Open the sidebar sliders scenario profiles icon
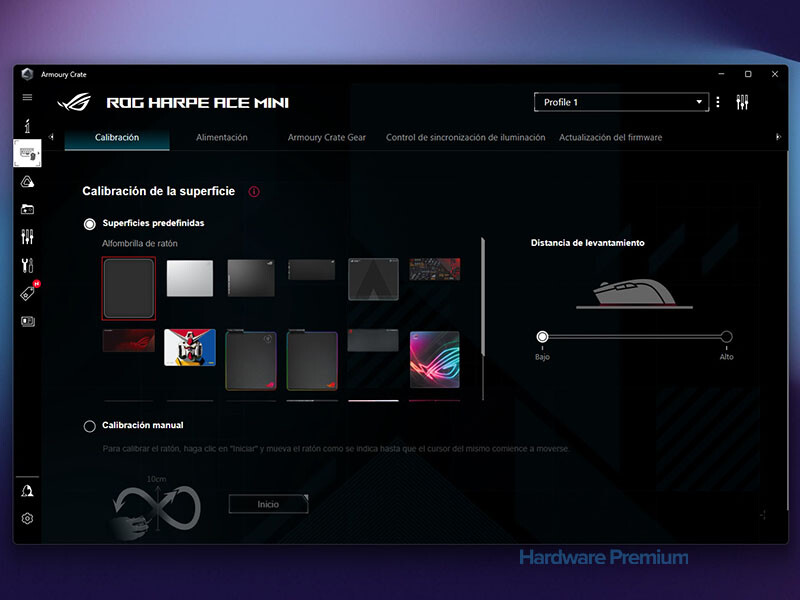Screen dimensions: 800x600 28,237
